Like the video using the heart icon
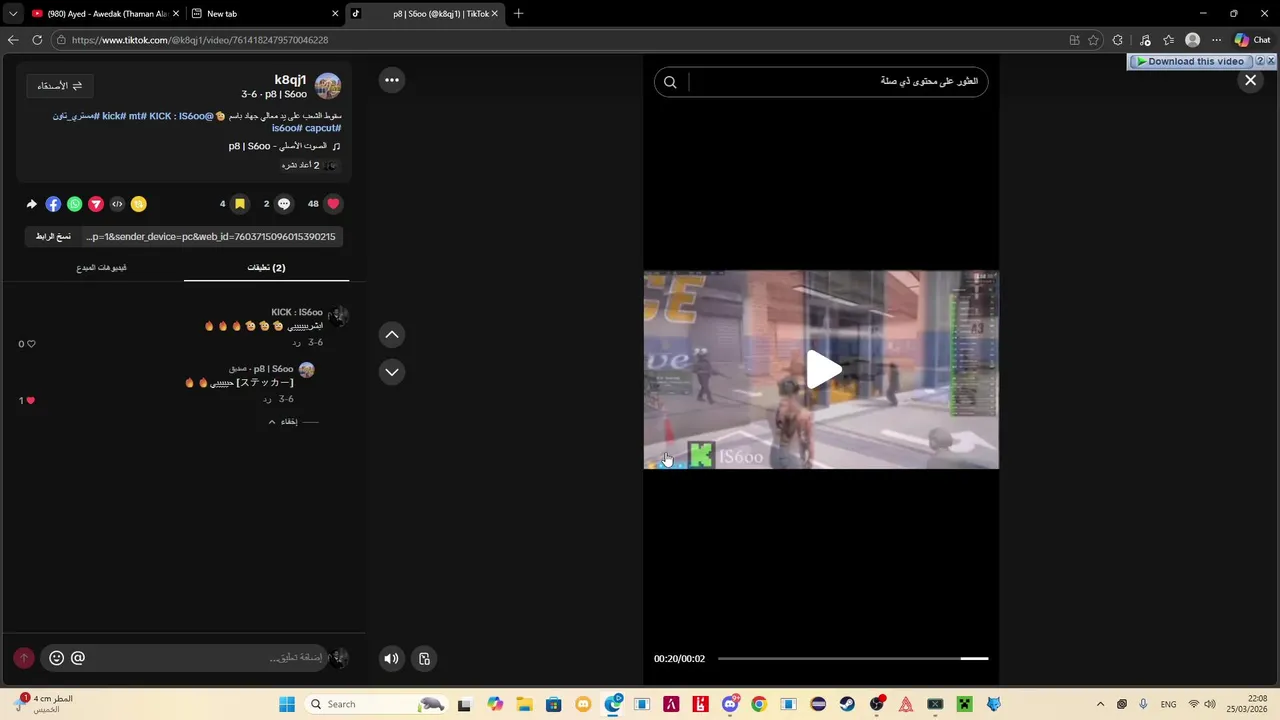The height and width of the screenshot is (720, 1280). pyautogui.click(x=334, y=203)
